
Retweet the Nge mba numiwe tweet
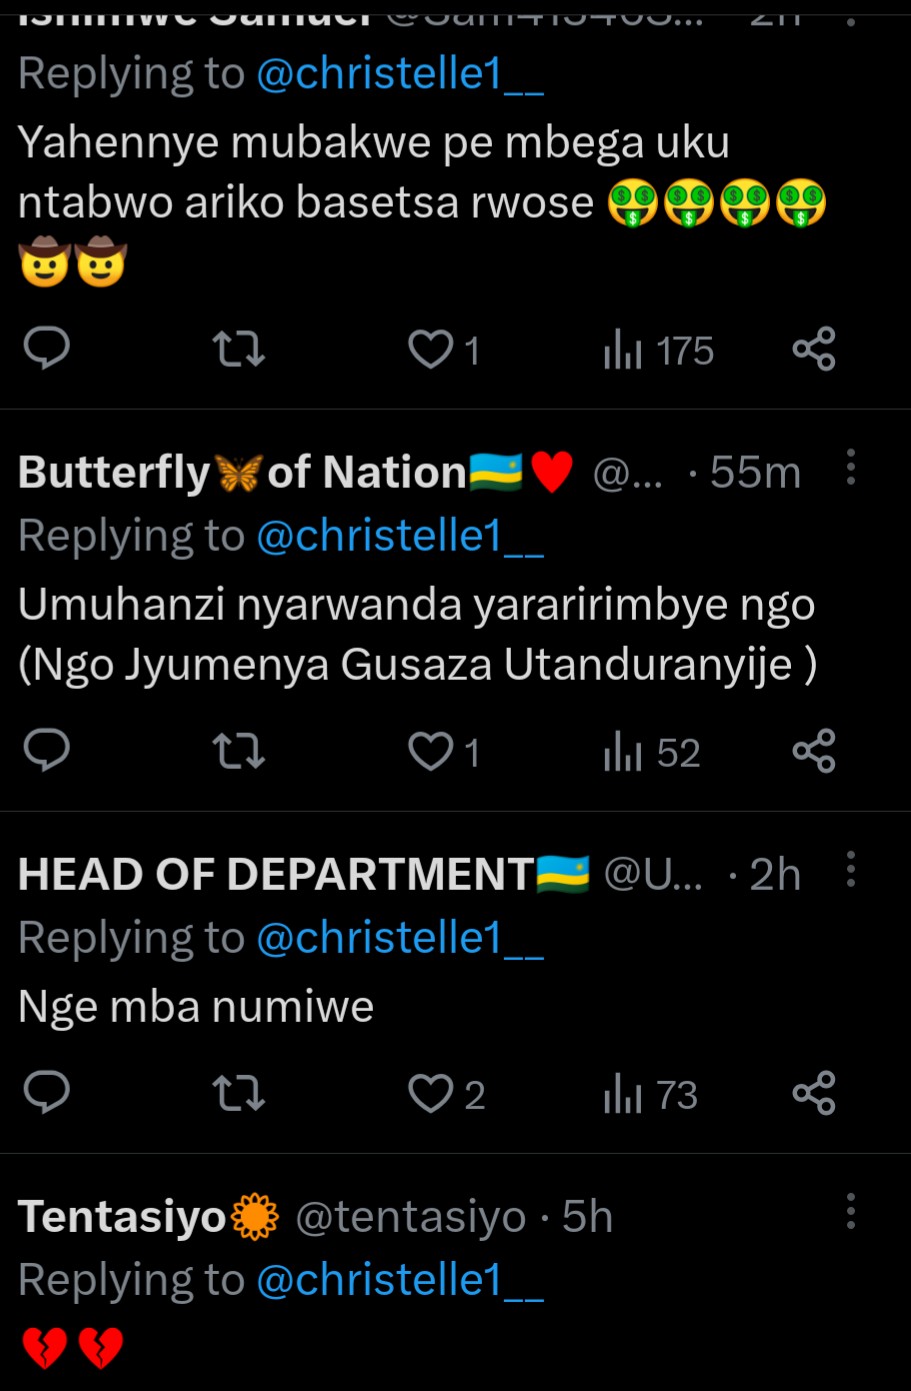click(x=239, y=1093)
